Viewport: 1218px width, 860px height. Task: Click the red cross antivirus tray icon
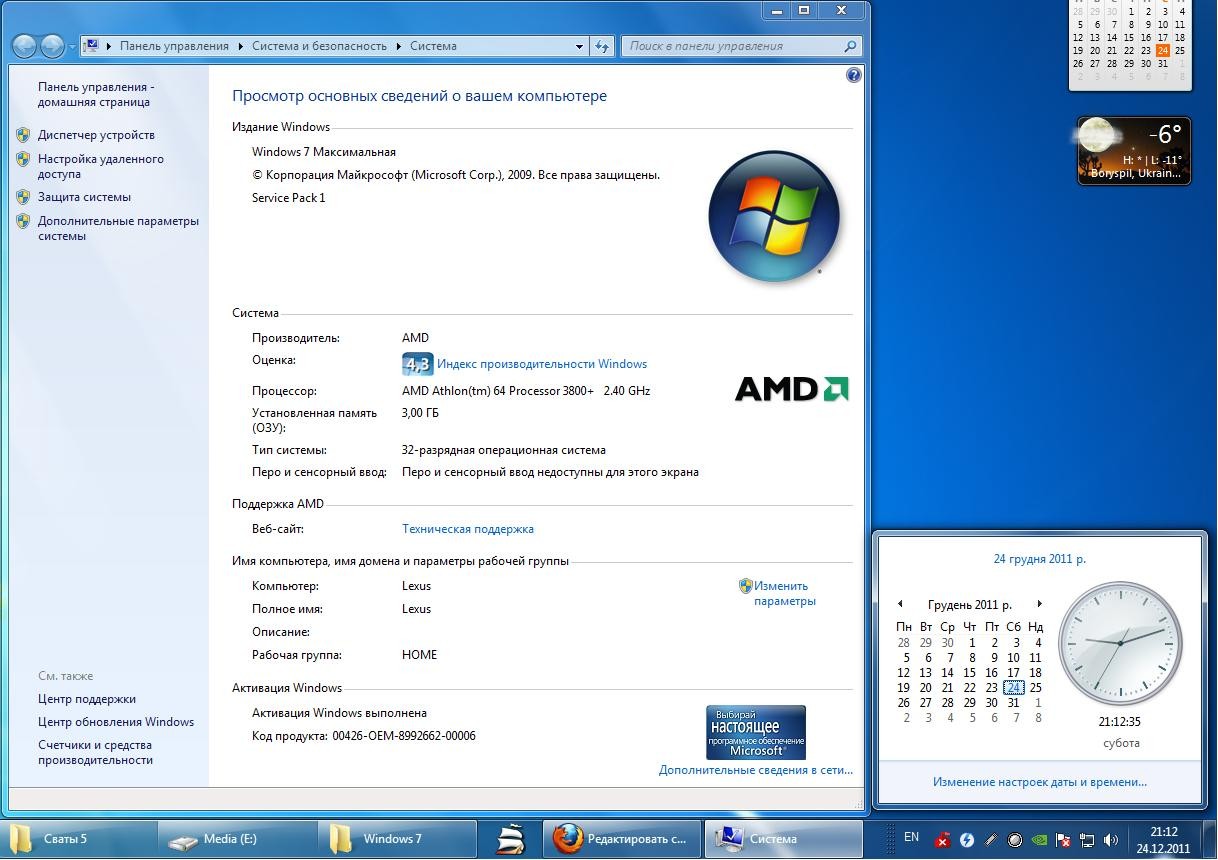point(942,840)
